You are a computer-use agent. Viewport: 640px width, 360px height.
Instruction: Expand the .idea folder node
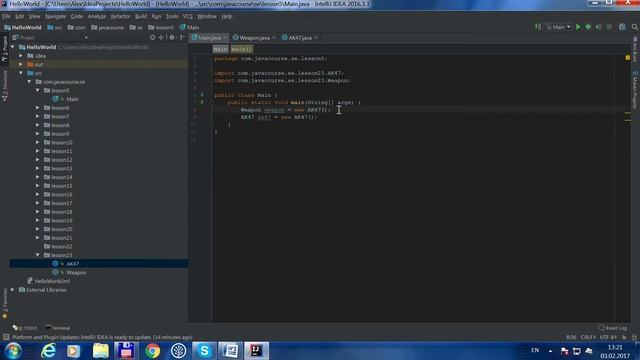(21, 56)
